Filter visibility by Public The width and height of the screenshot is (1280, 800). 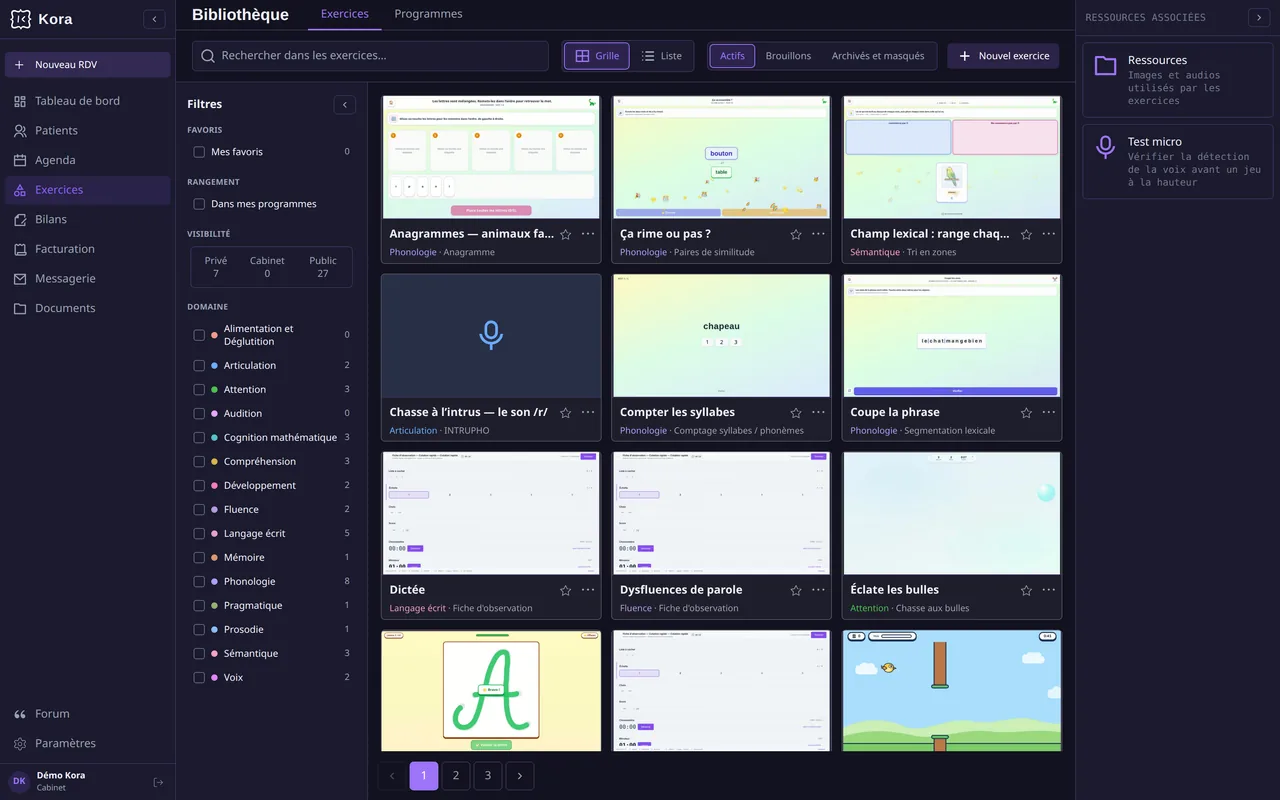coord(323,267)
